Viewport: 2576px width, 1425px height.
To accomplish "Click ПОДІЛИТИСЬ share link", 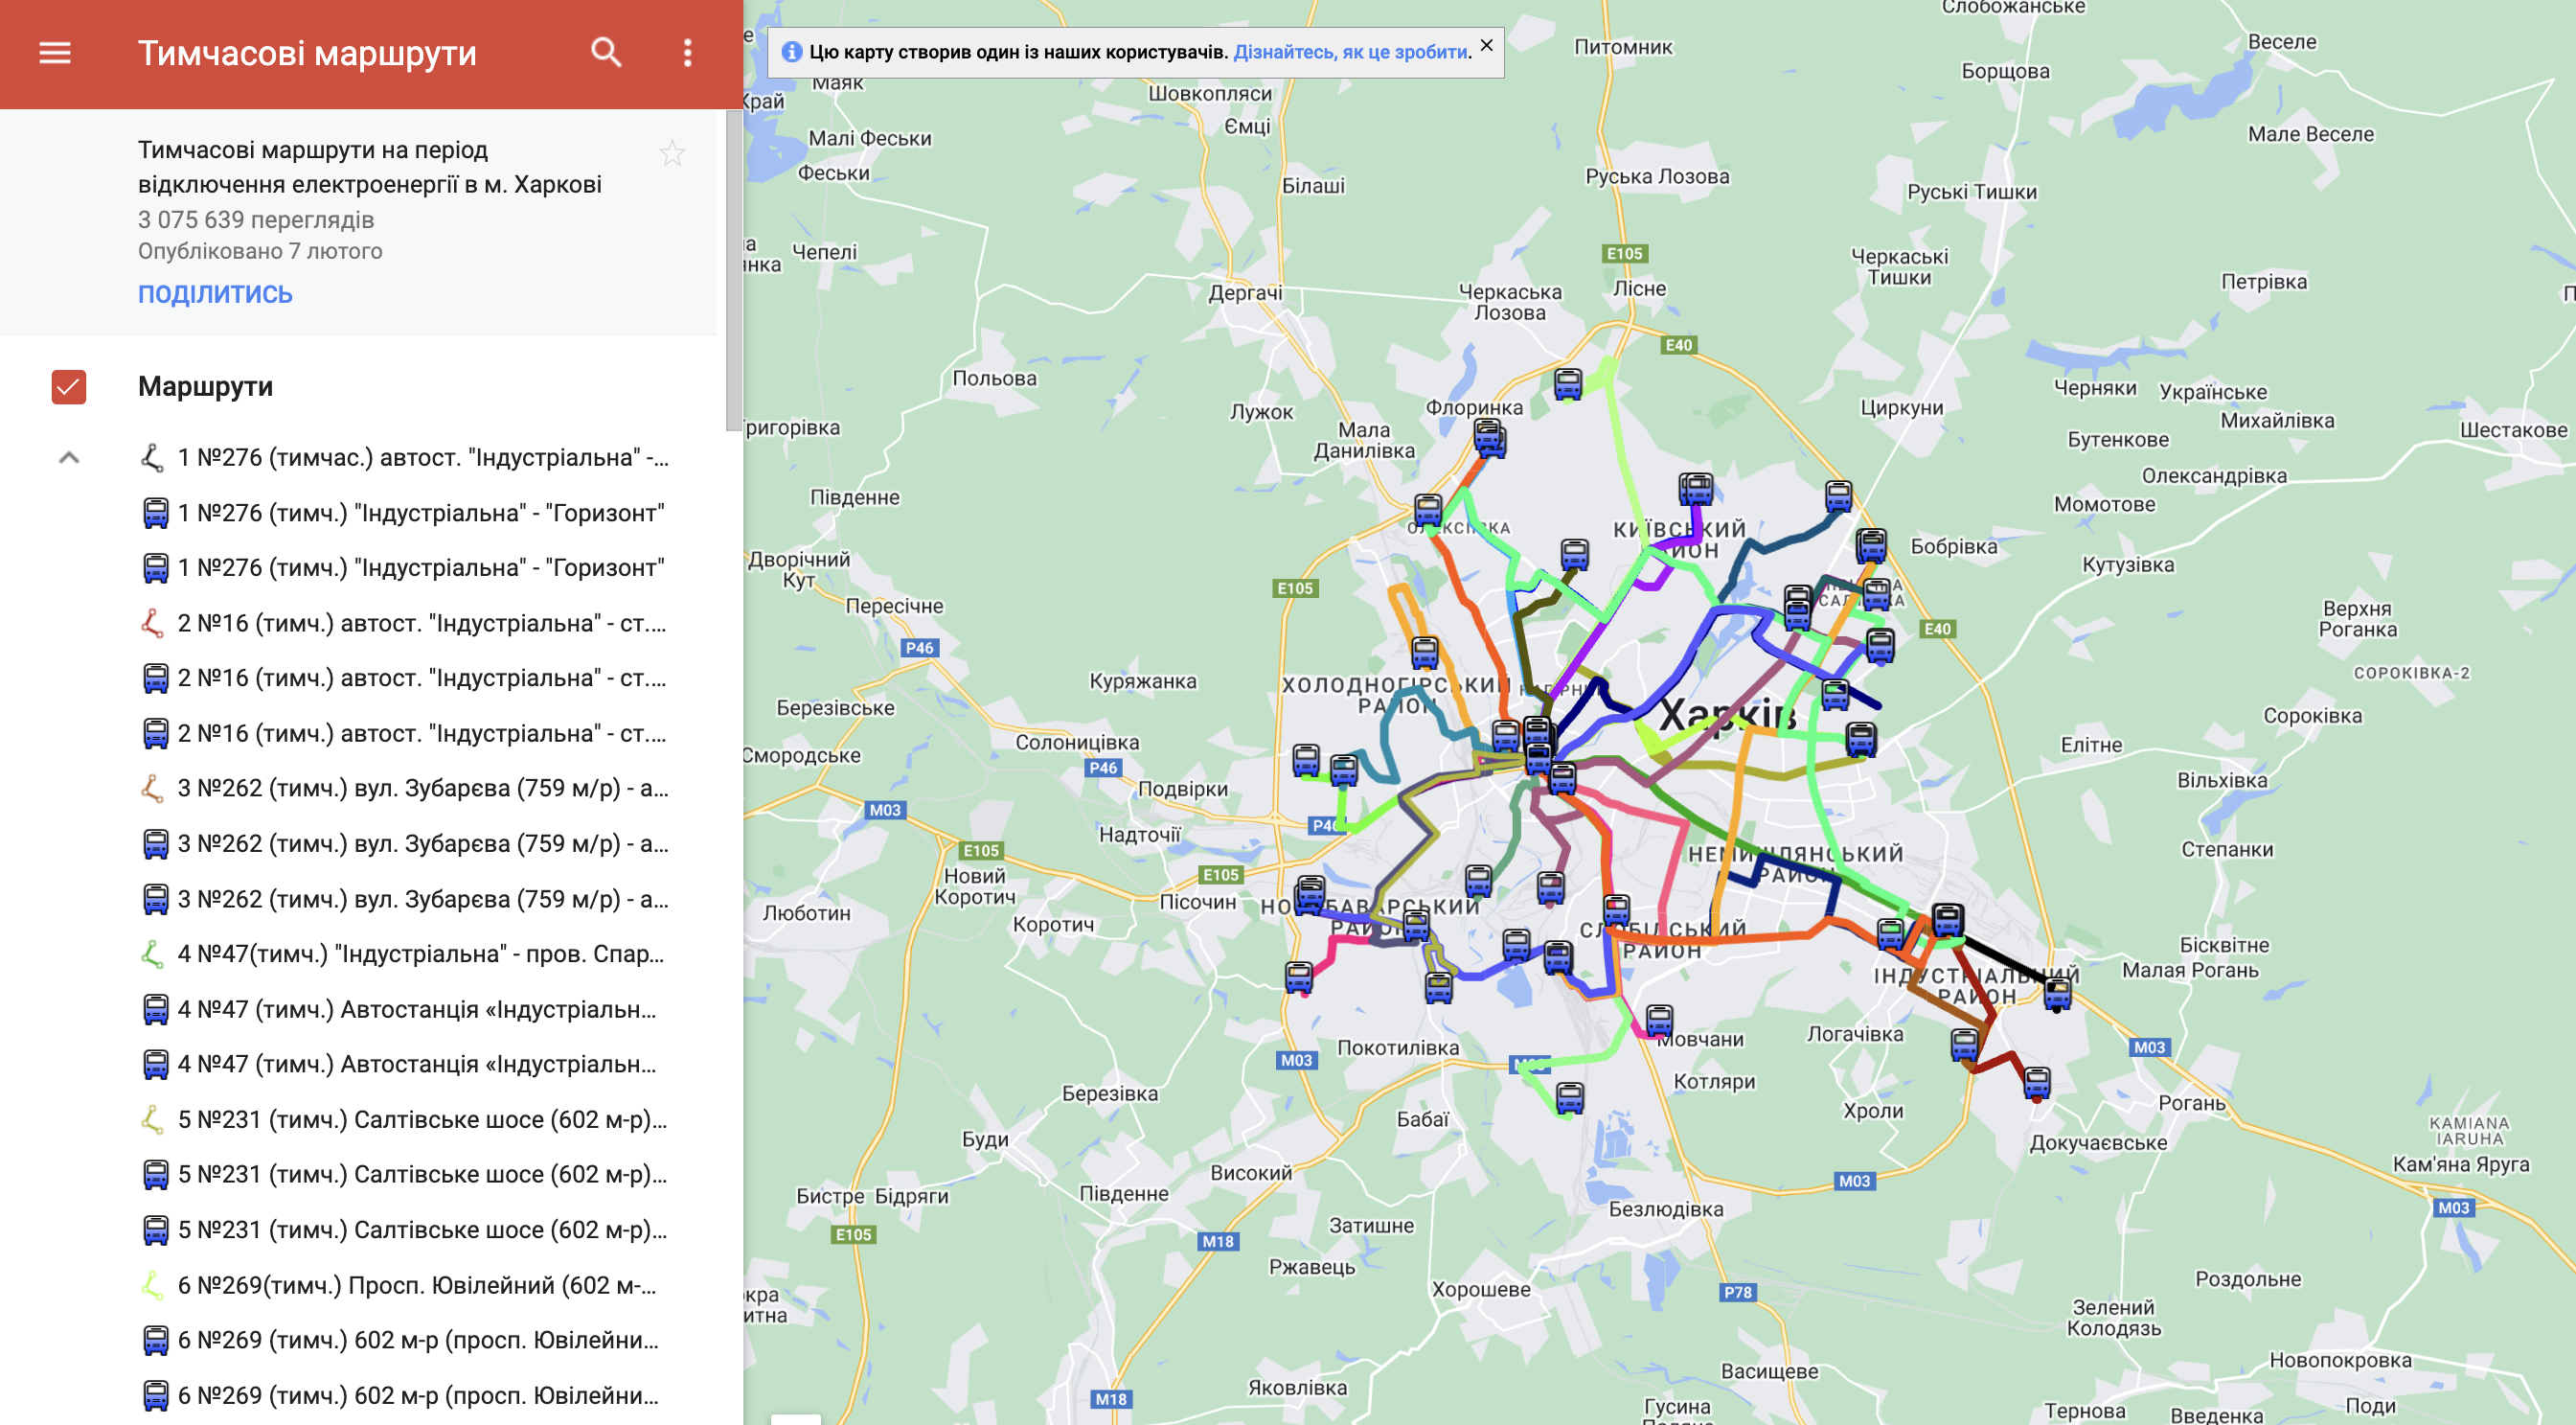I will pos(215,294).
